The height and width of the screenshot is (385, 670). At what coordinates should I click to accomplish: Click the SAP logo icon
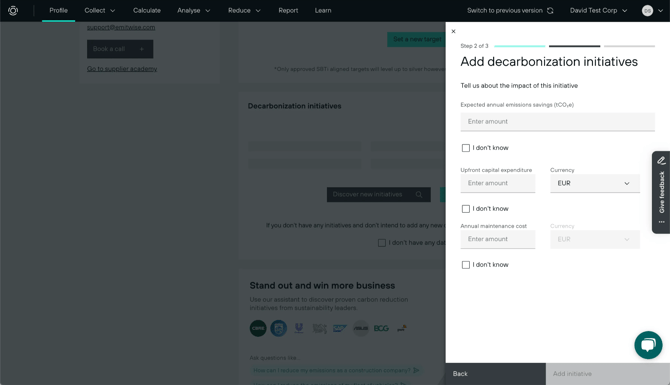[340, 328]
